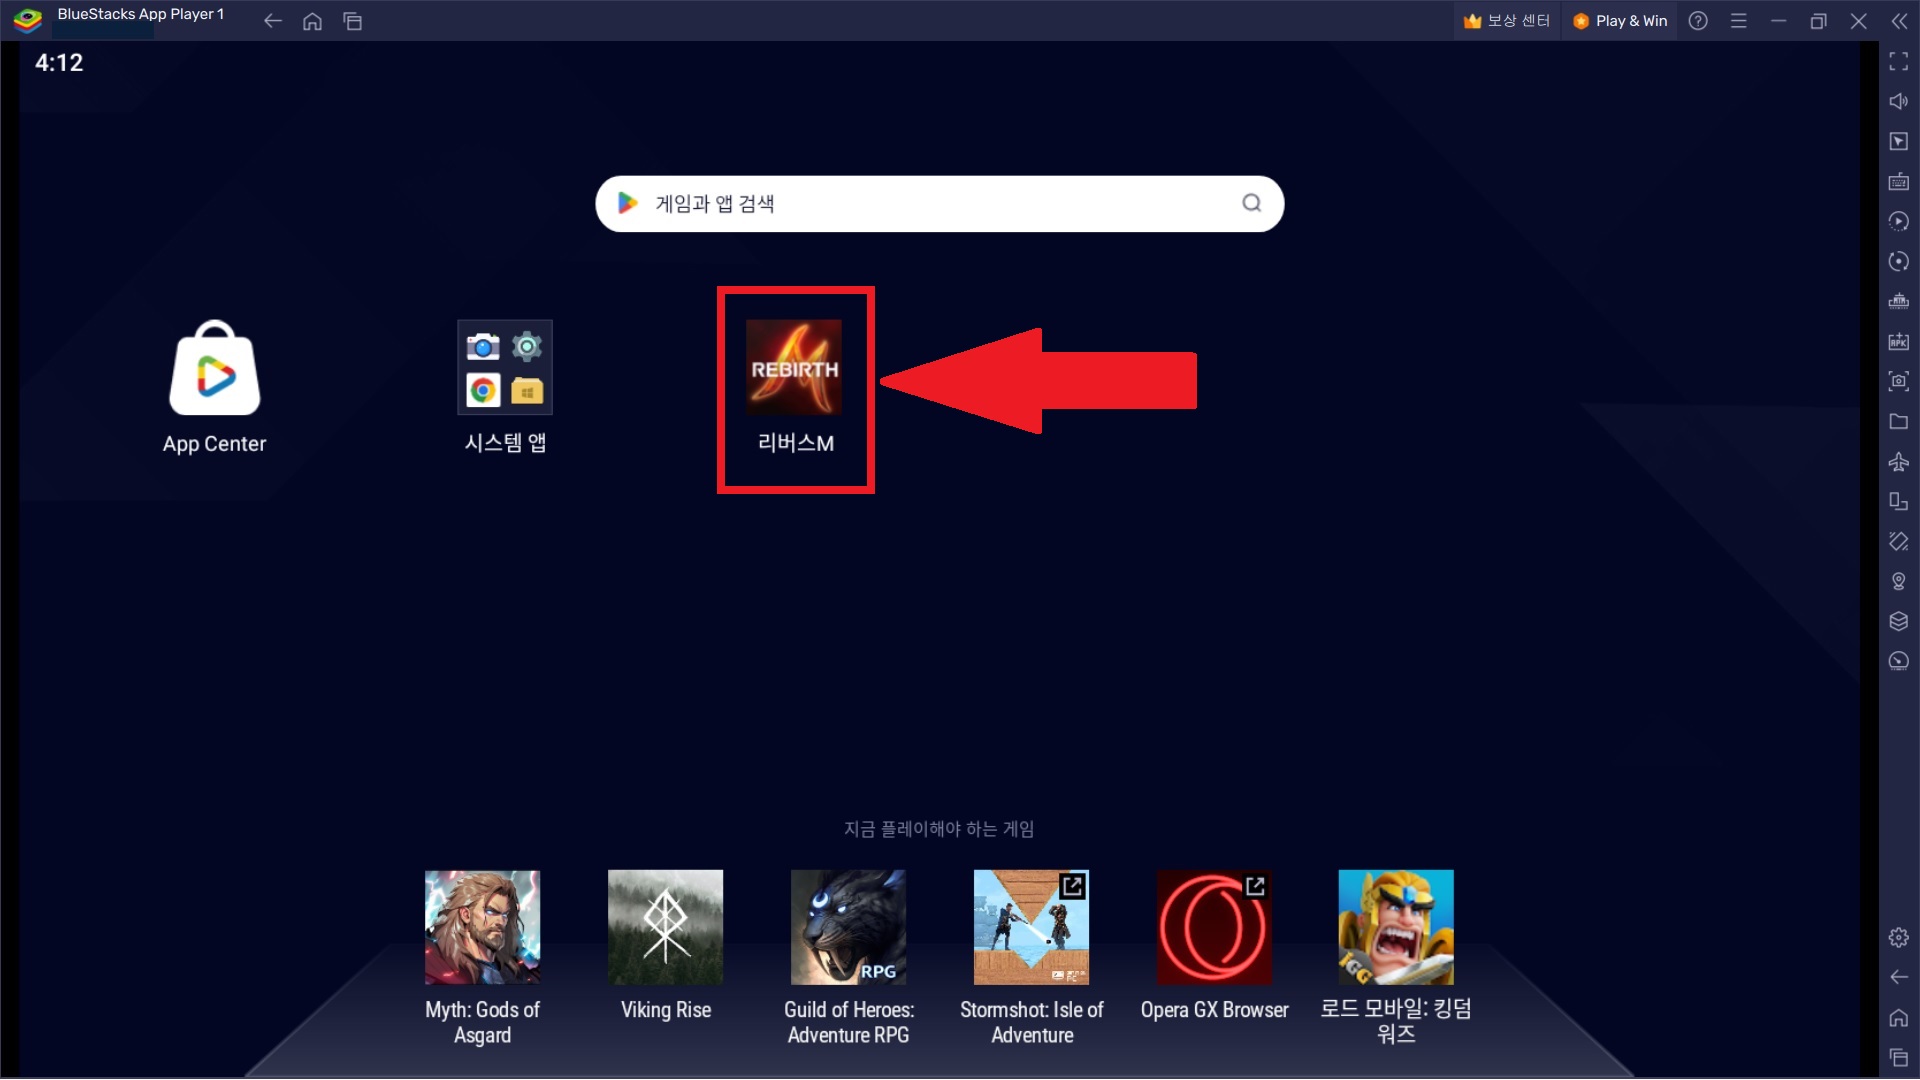Open Myth: Gods of Asgard game
Viewport: 1920px width, 1080px height.
[482, 927]
